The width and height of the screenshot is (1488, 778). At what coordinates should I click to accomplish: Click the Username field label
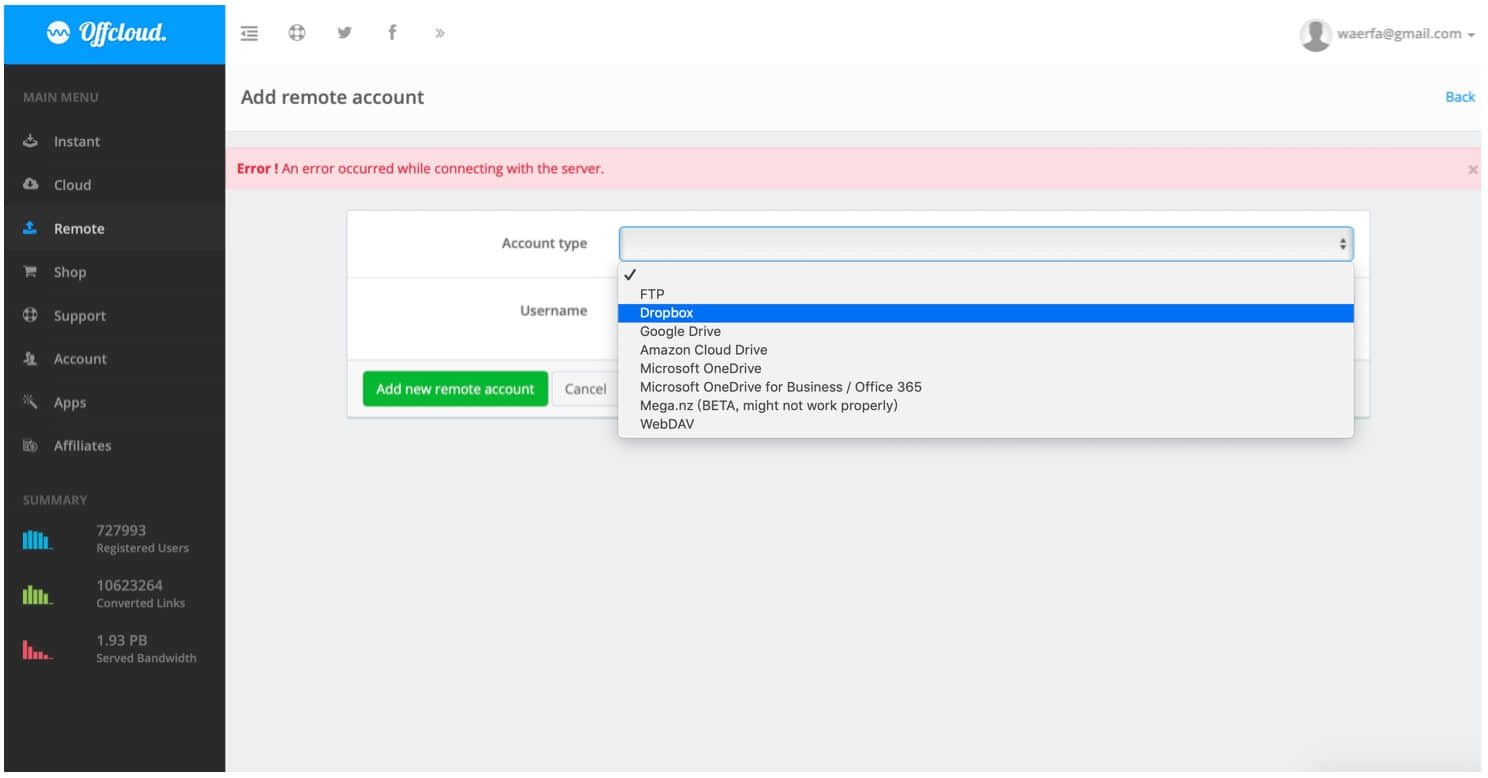point(553,311)
